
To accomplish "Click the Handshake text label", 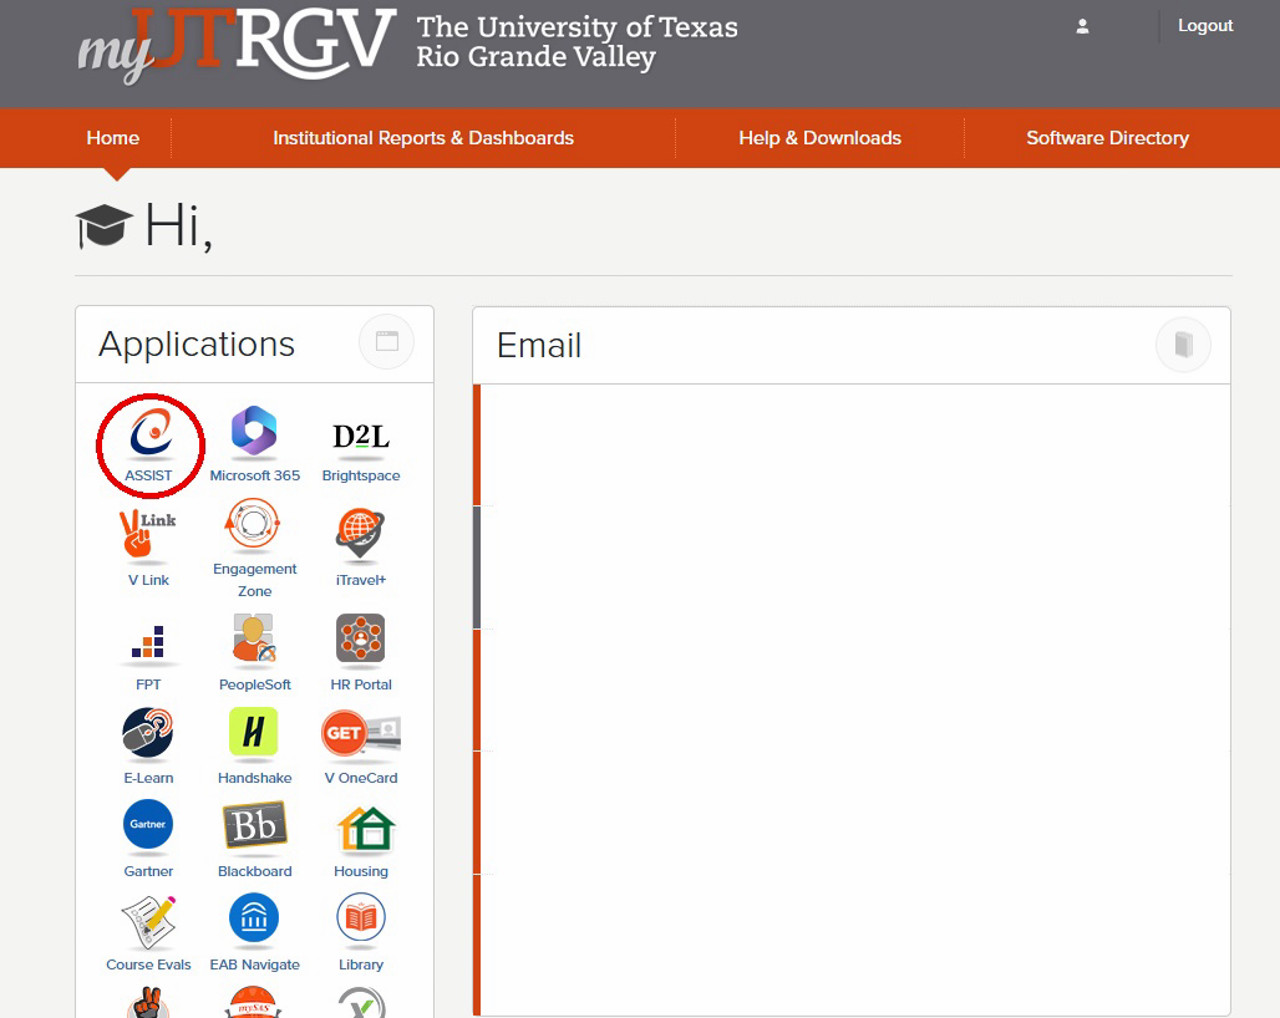I will (255, 778).
